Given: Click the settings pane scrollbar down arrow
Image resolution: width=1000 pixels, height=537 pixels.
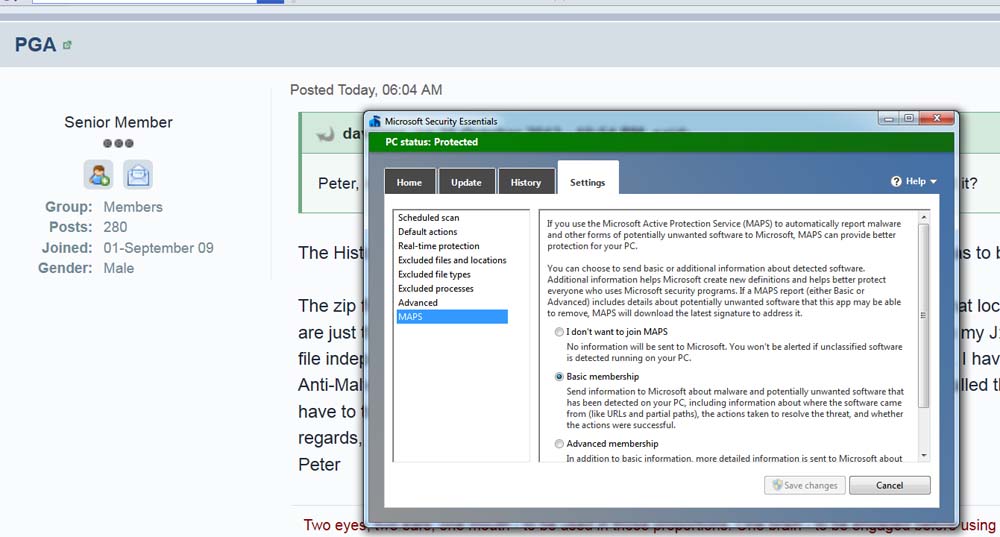Looking at the screenshot, I should pyautogui.click(x=923, y=455).
